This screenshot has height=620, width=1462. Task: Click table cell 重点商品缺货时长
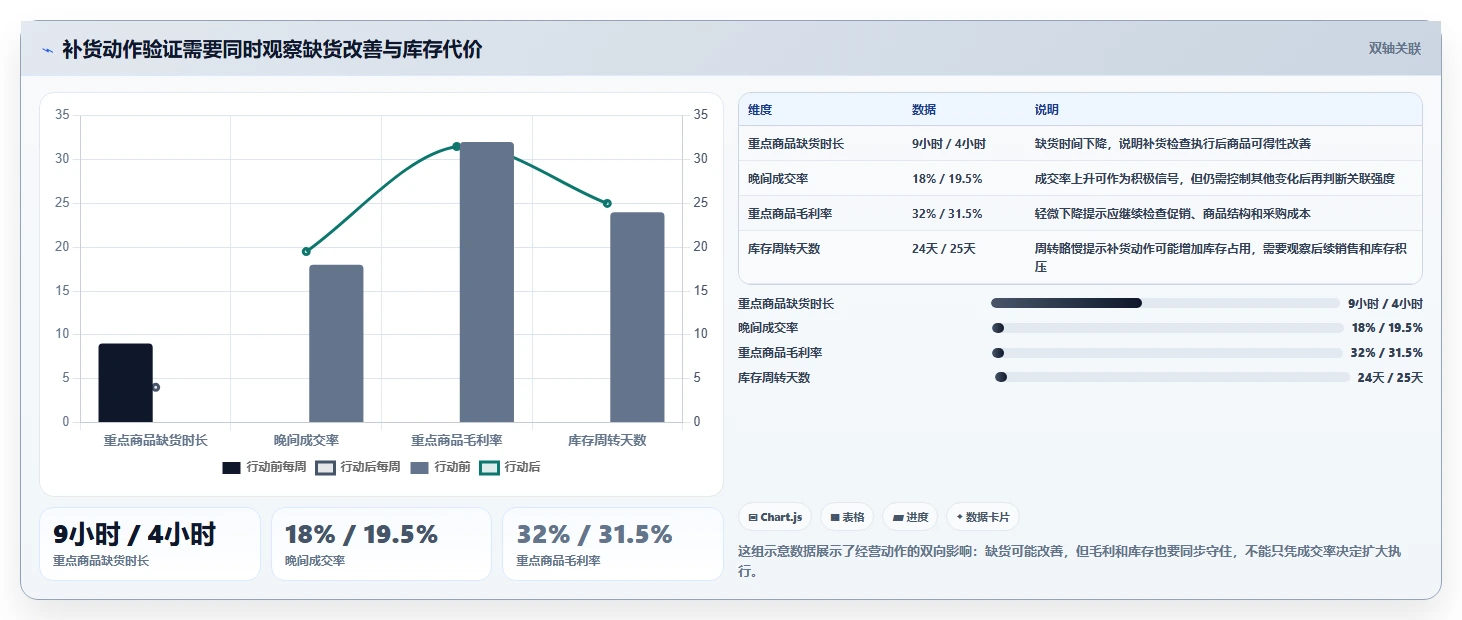[x=796, y=144]
